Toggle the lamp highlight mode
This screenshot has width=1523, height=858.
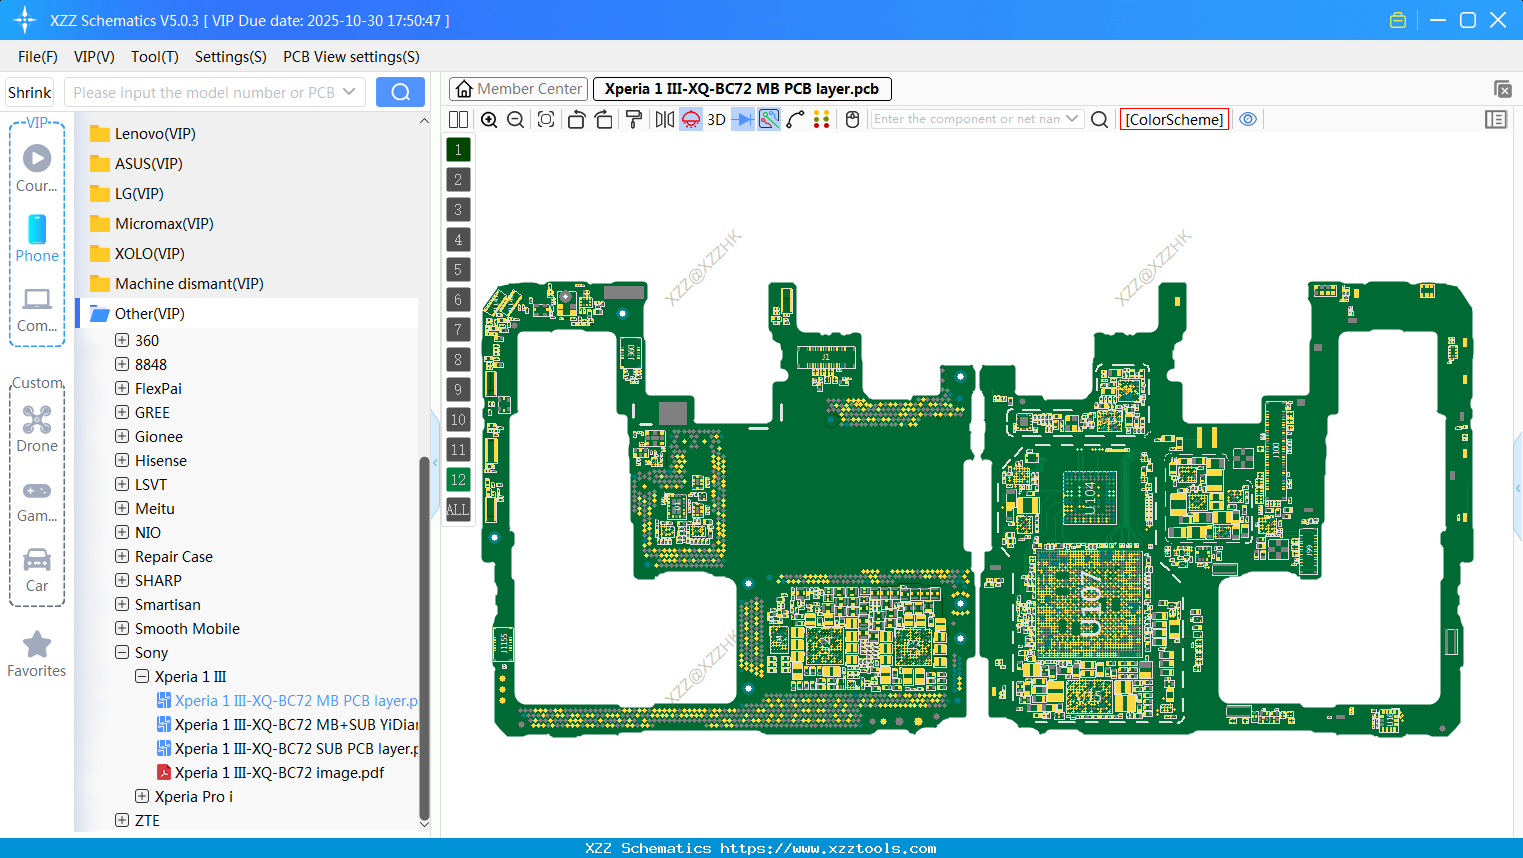(689, 119)
